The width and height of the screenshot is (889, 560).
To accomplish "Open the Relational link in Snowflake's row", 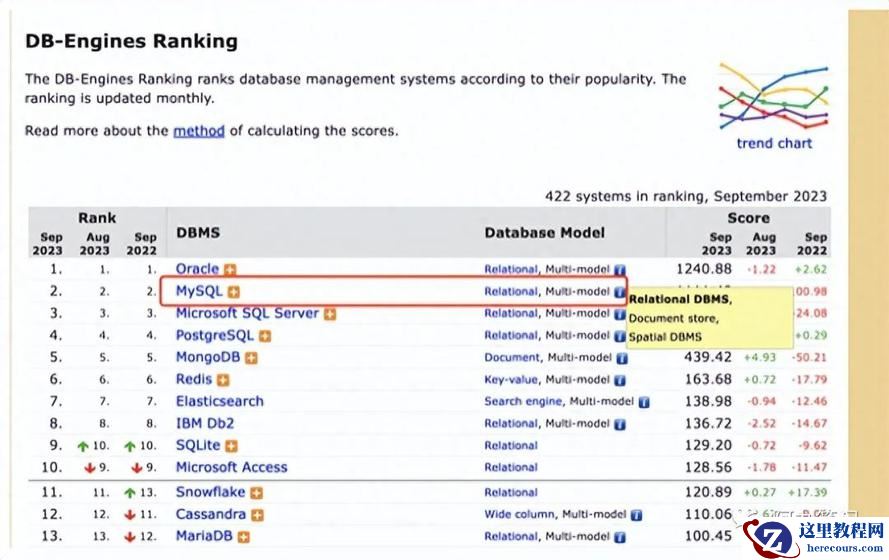I will (x=511, y=493).
